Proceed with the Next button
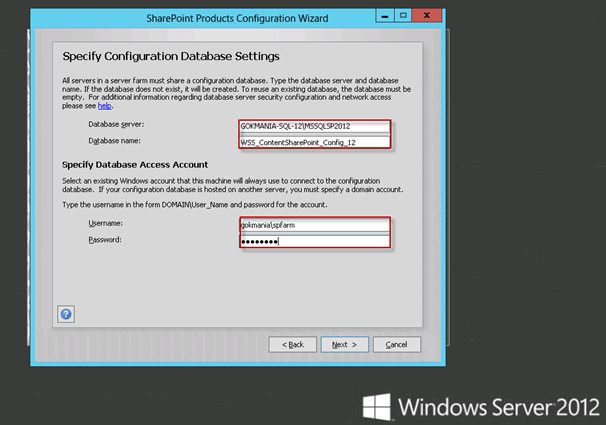The width and height of the screenshot is (606, 425). click(344, 345)
